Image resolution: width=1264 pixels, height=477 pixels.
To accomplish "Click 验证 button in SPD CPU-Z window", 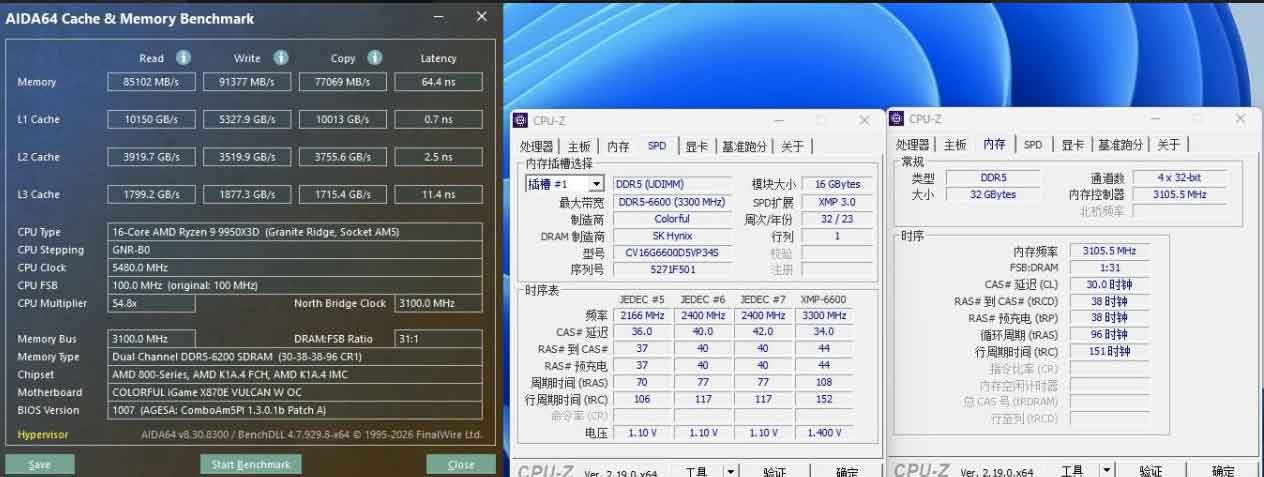I will (774, 471).
